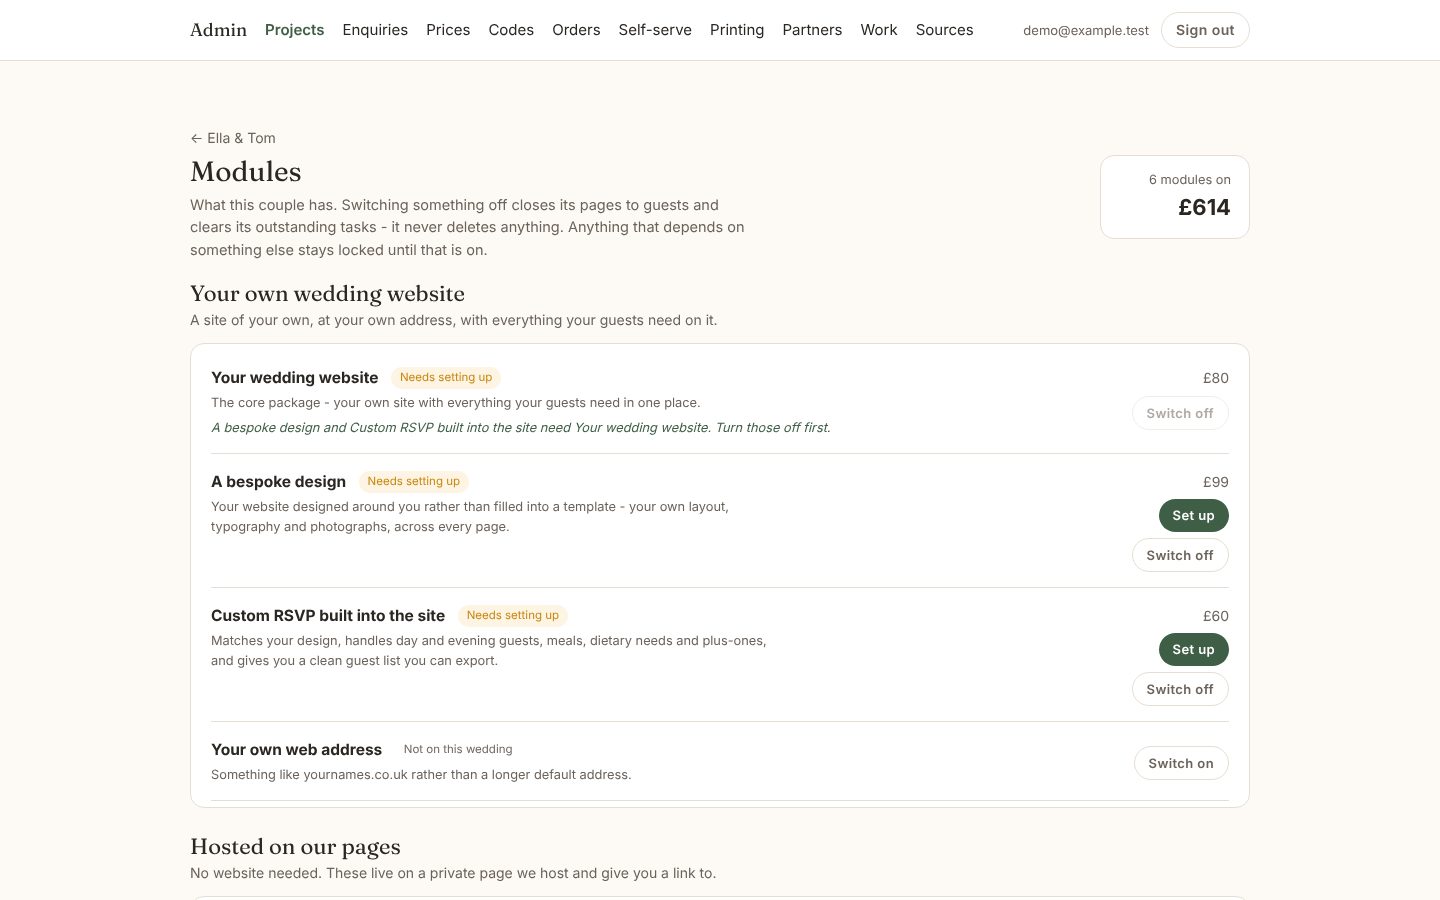
Task: Click the 'Your own wedding website' section heading
Action: click(x=327, y=293)
